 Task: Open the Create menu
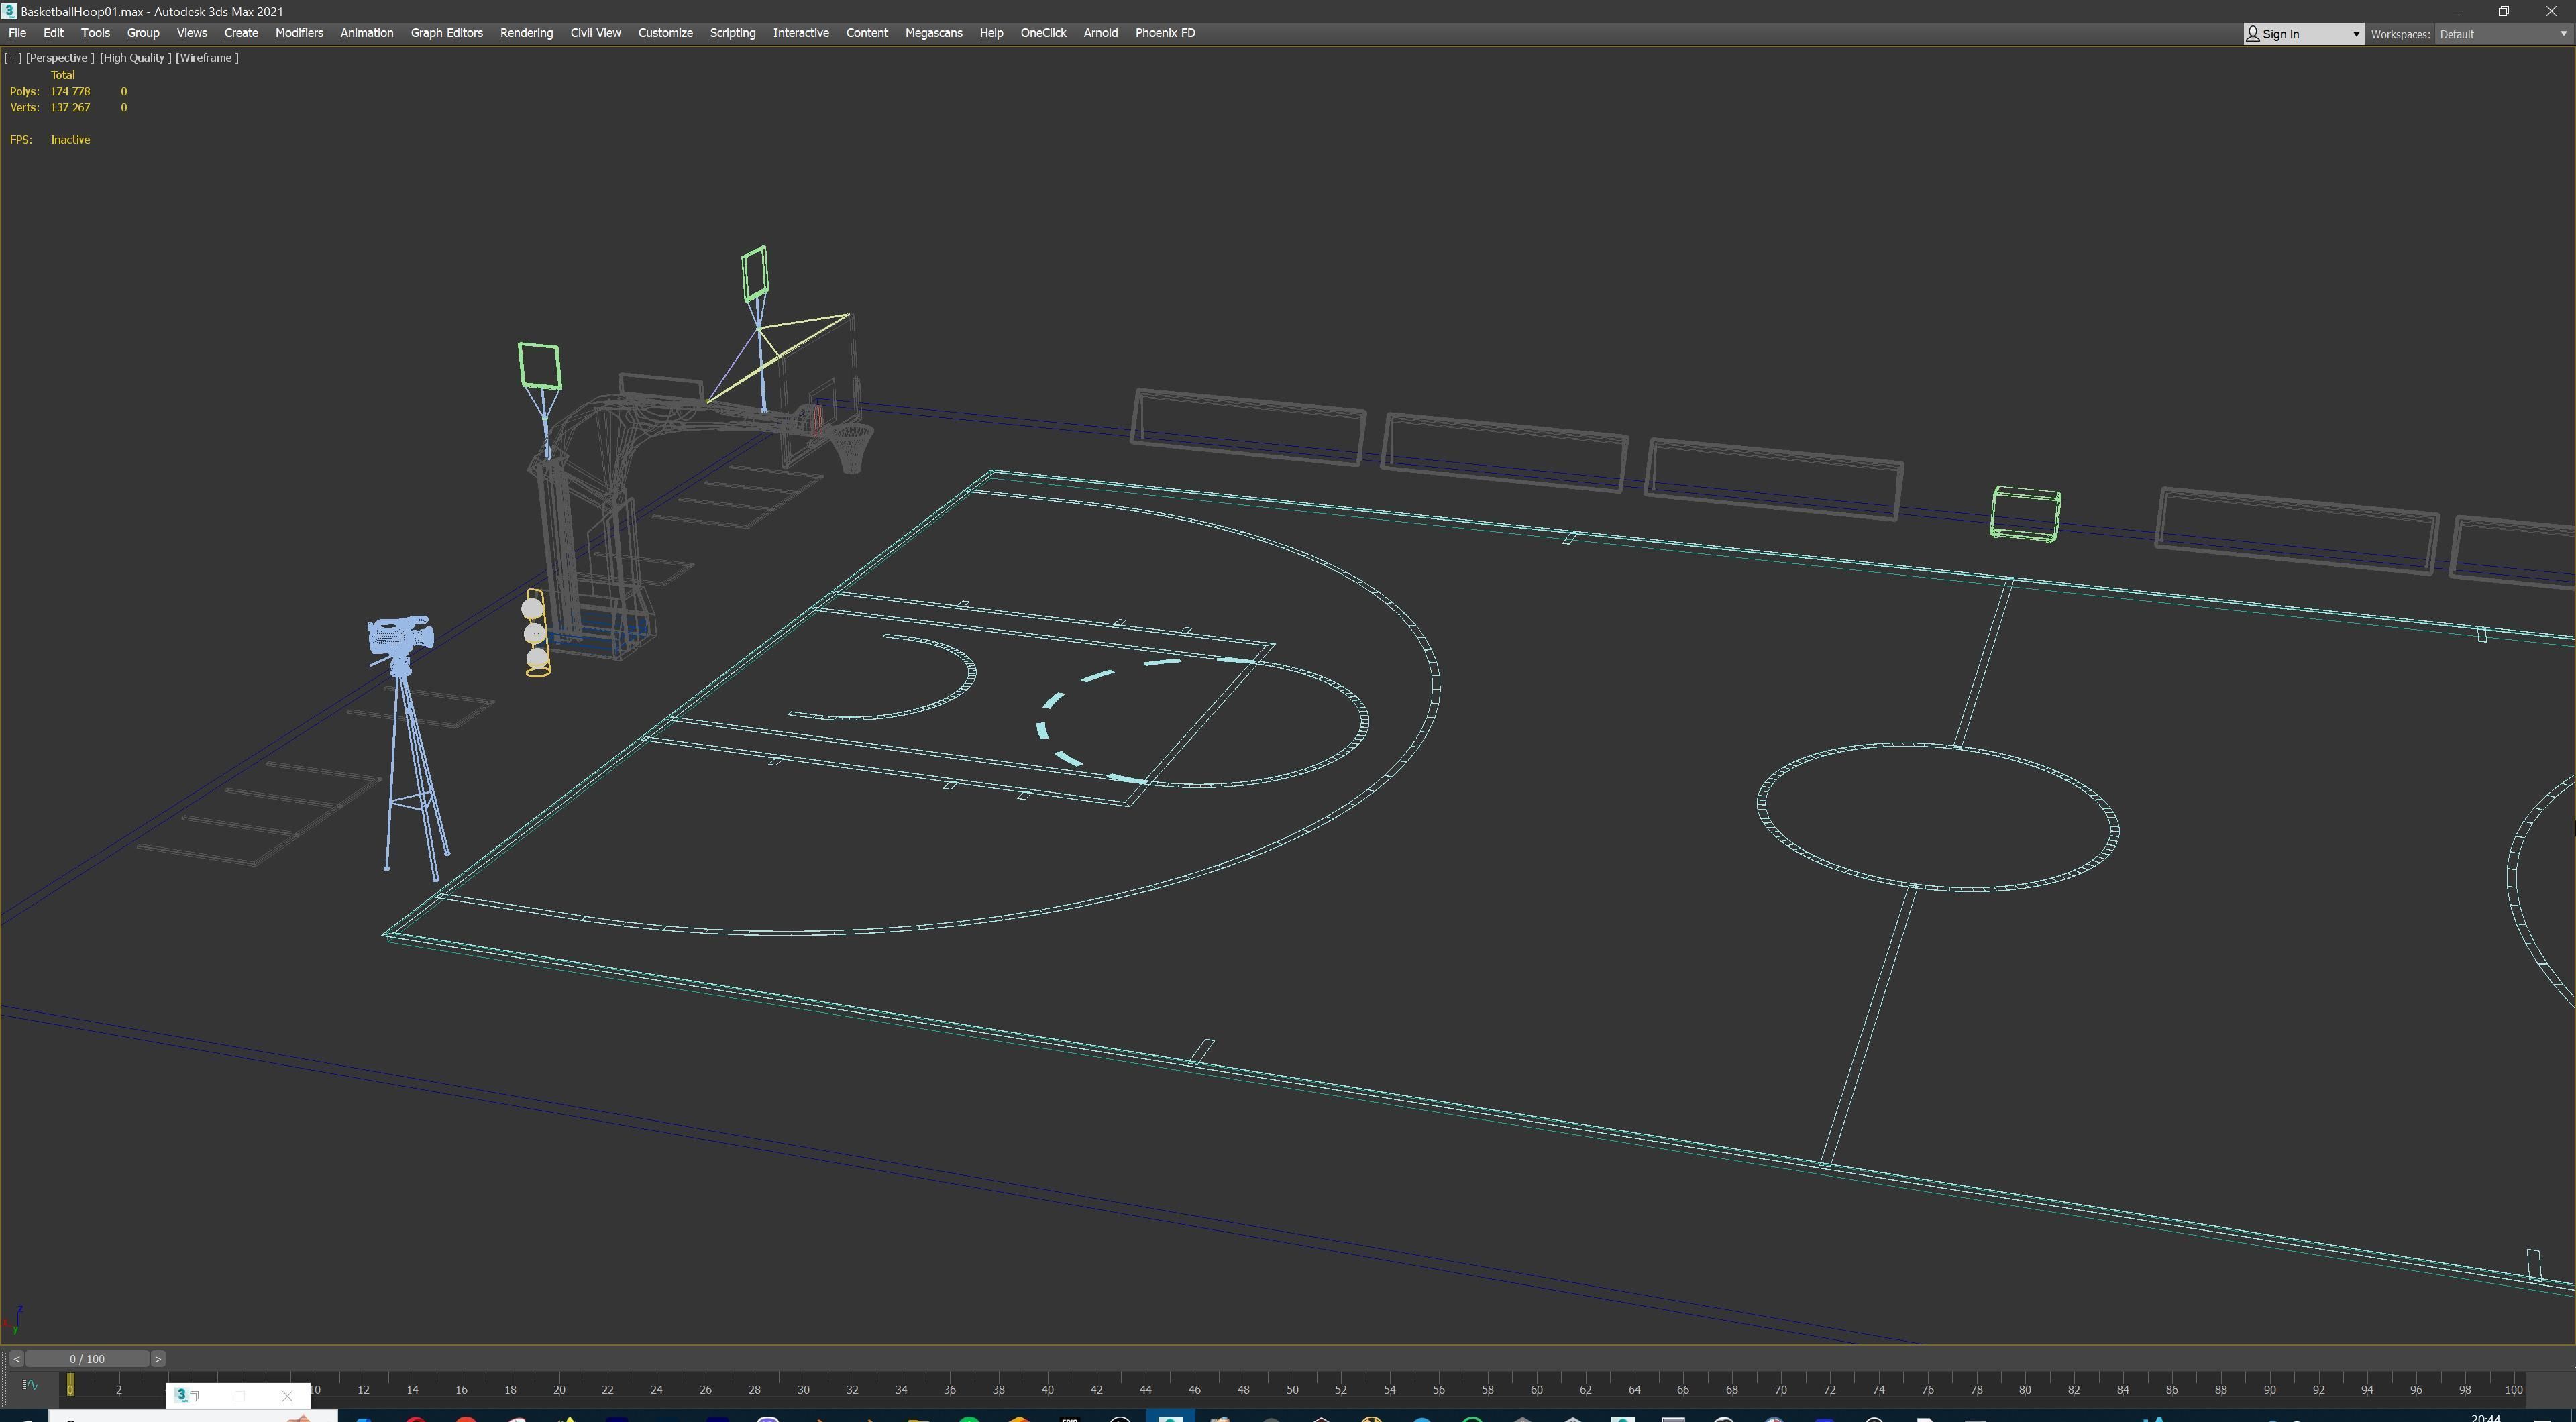coord(241,33)
